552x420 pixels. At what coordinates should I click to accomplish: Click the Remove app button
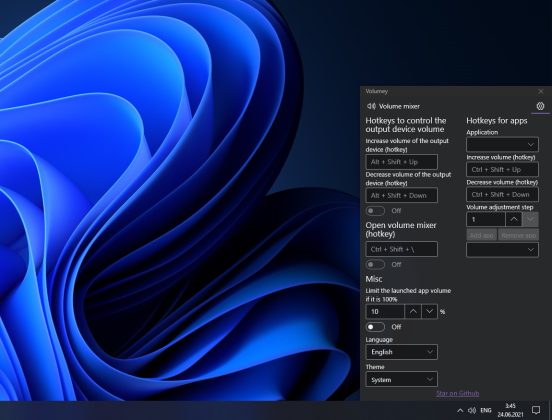[x=519, y=235]
